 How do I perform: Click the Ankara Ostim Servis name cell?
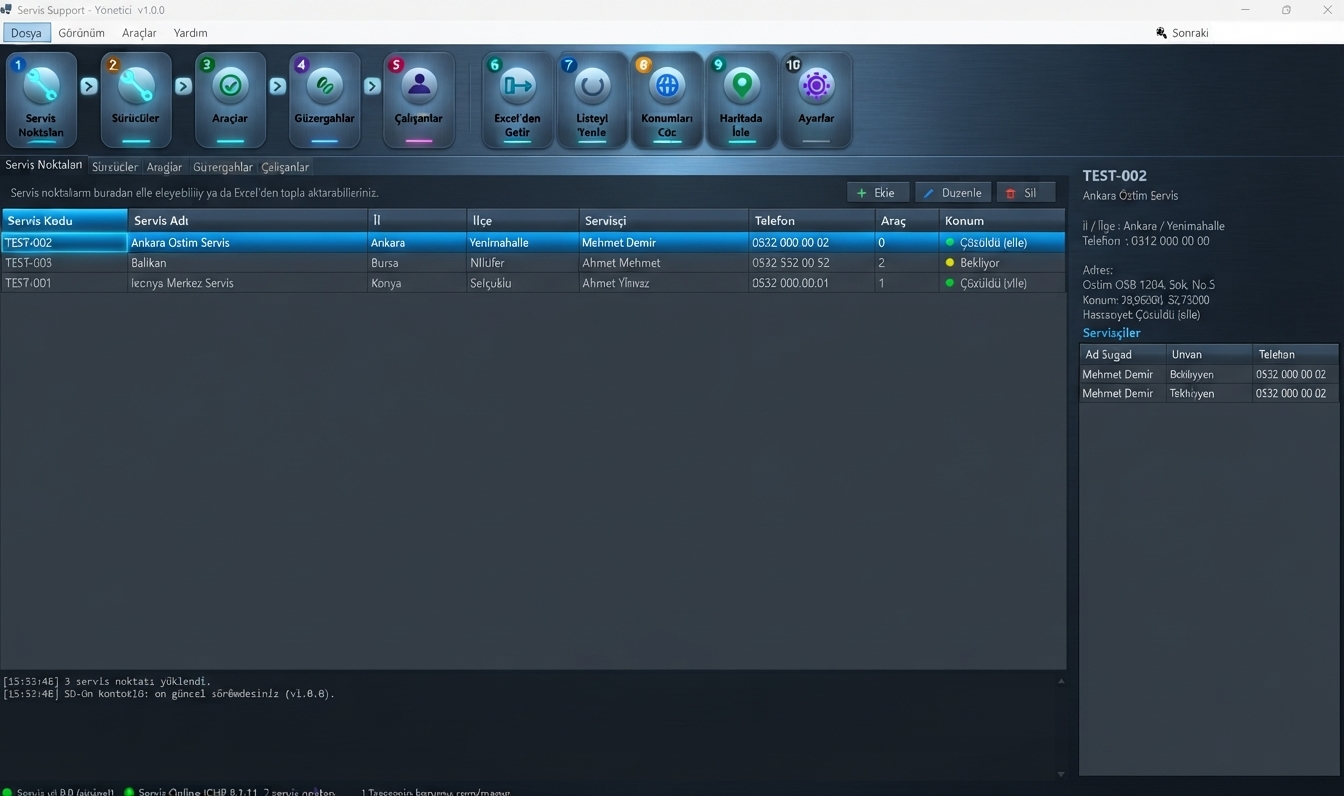point(247,243)
